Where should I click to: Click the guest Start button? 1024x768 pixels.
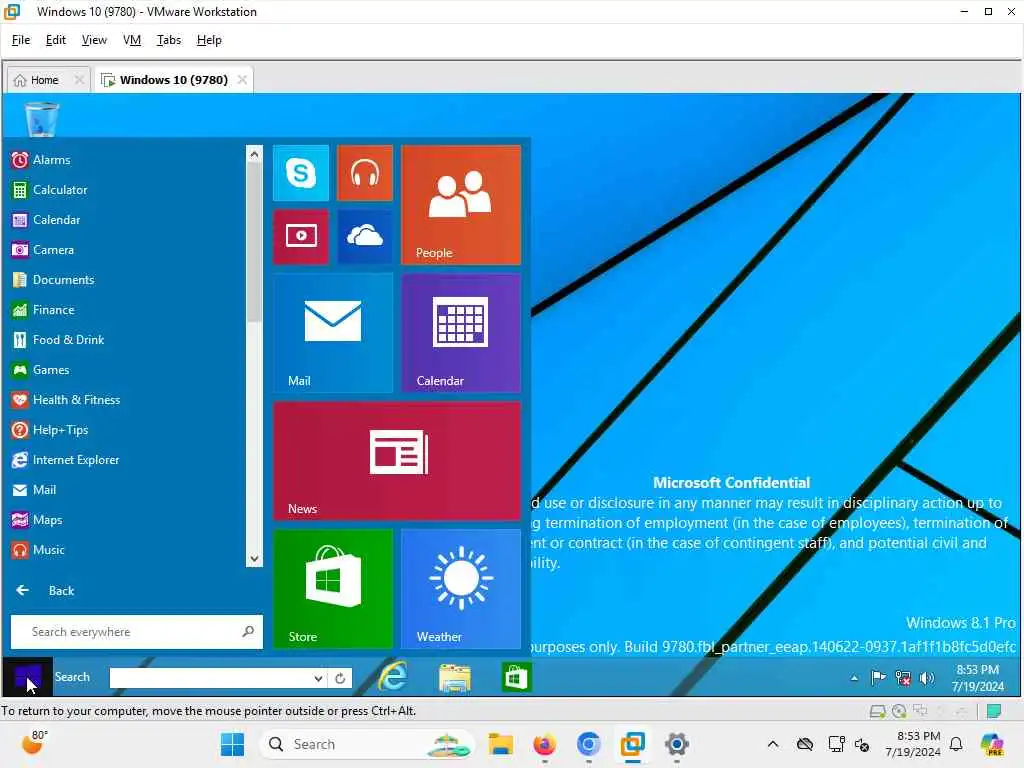coord(27,677)
